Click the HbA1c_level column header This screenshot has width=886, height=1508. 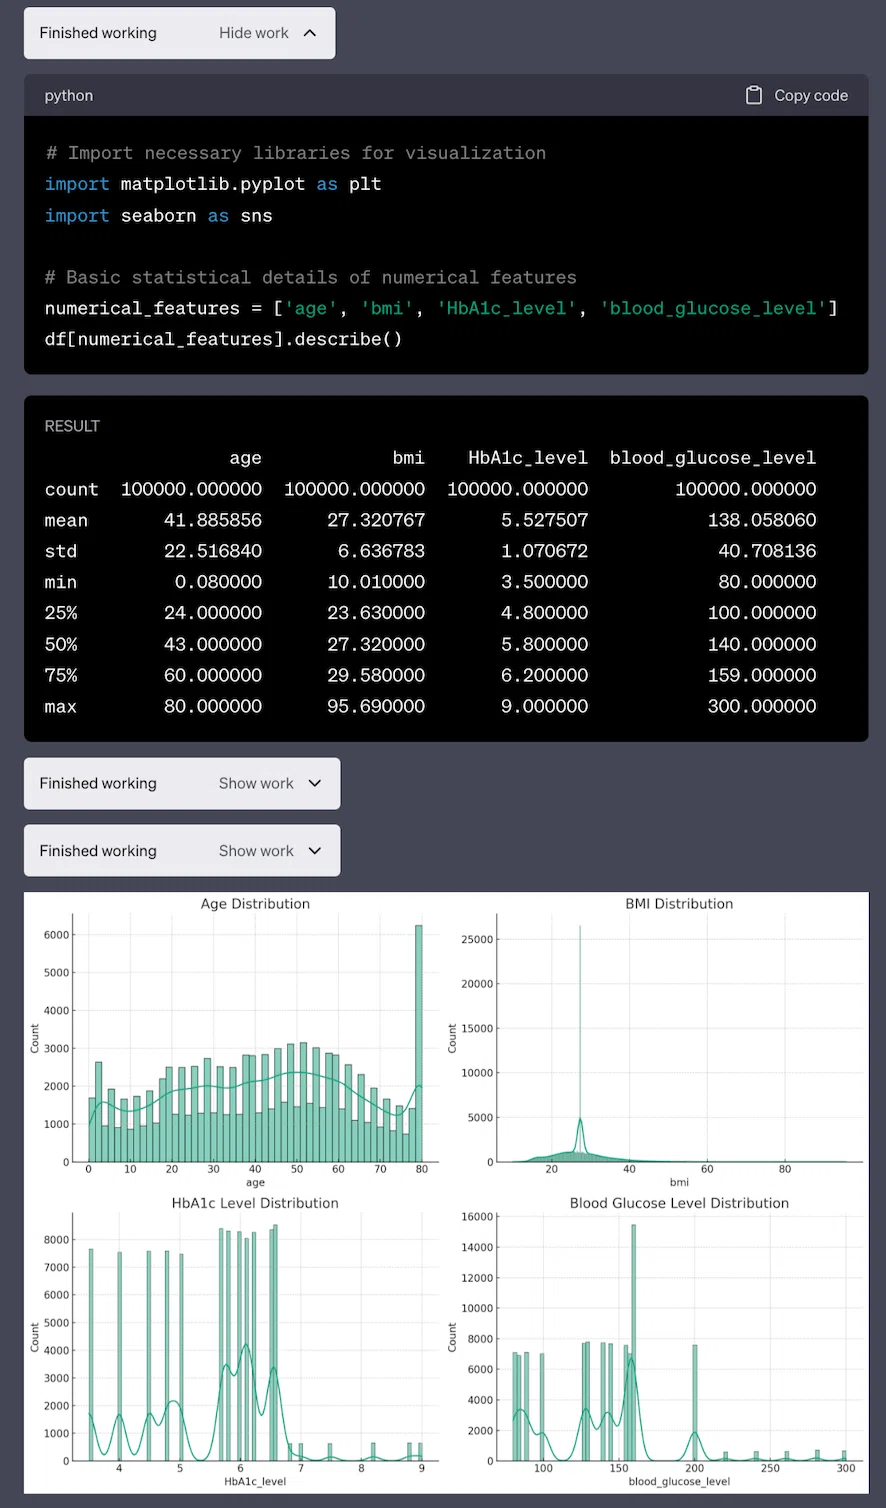pyautogui.click(x=528, y=458)
